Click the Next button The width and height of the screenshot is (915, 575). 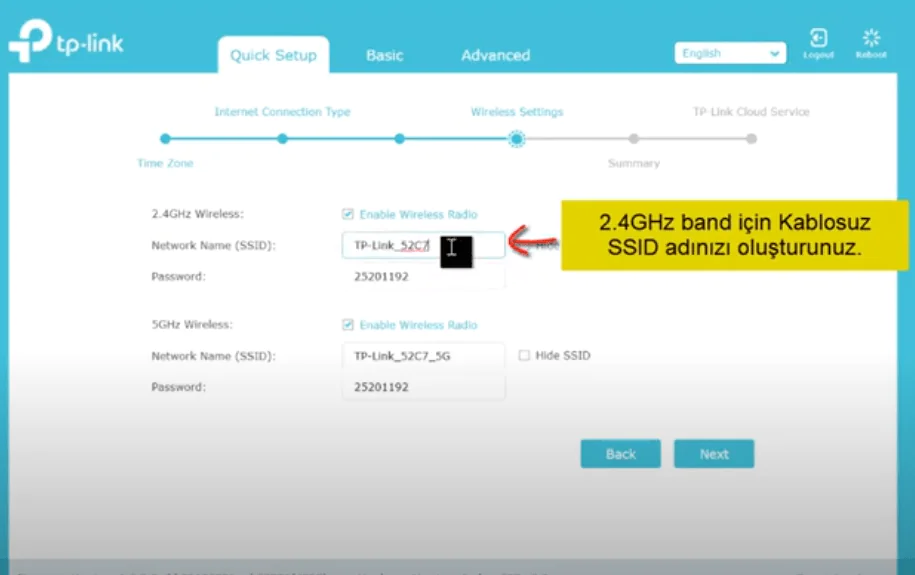point(714,454)
